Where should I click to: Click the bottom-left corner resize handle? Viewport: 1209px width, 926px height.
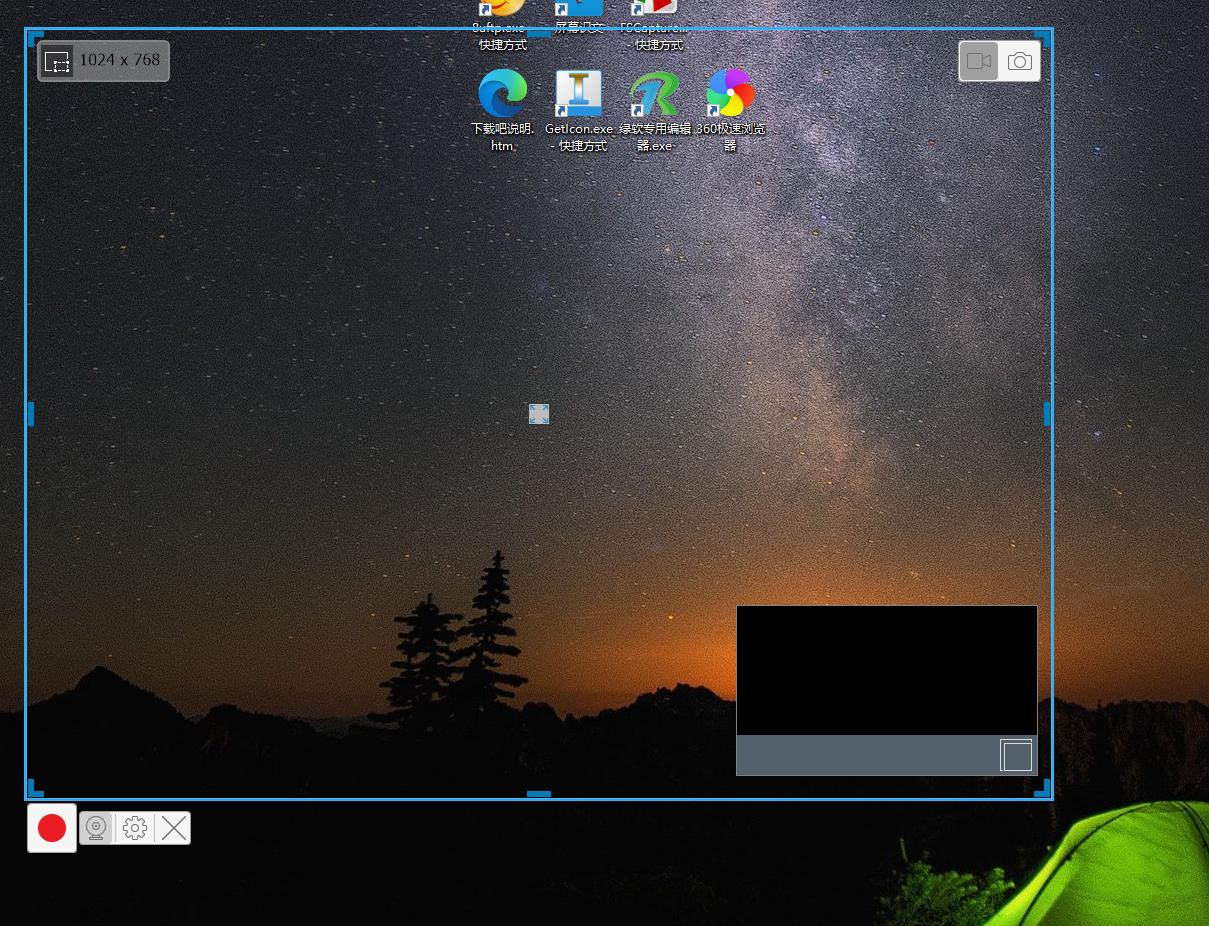coord(34,789)
